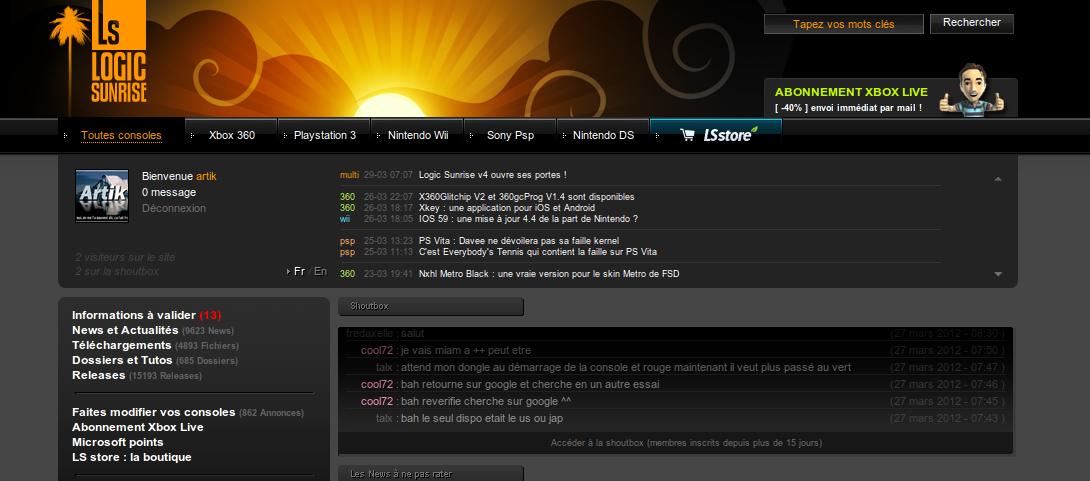Image resolution: width=1090 pixels, height=481 pixels.
Task: Select the Sony Psp tab
Action: pos(510,135)
